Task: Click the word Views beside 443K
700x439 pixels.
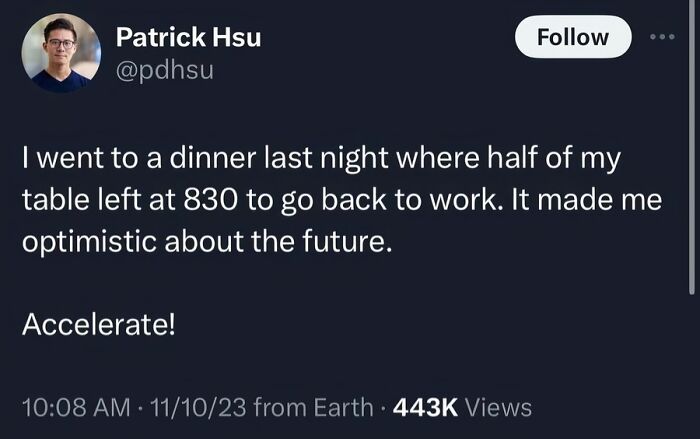Action: pyautogui.click(x=498, y=407)
